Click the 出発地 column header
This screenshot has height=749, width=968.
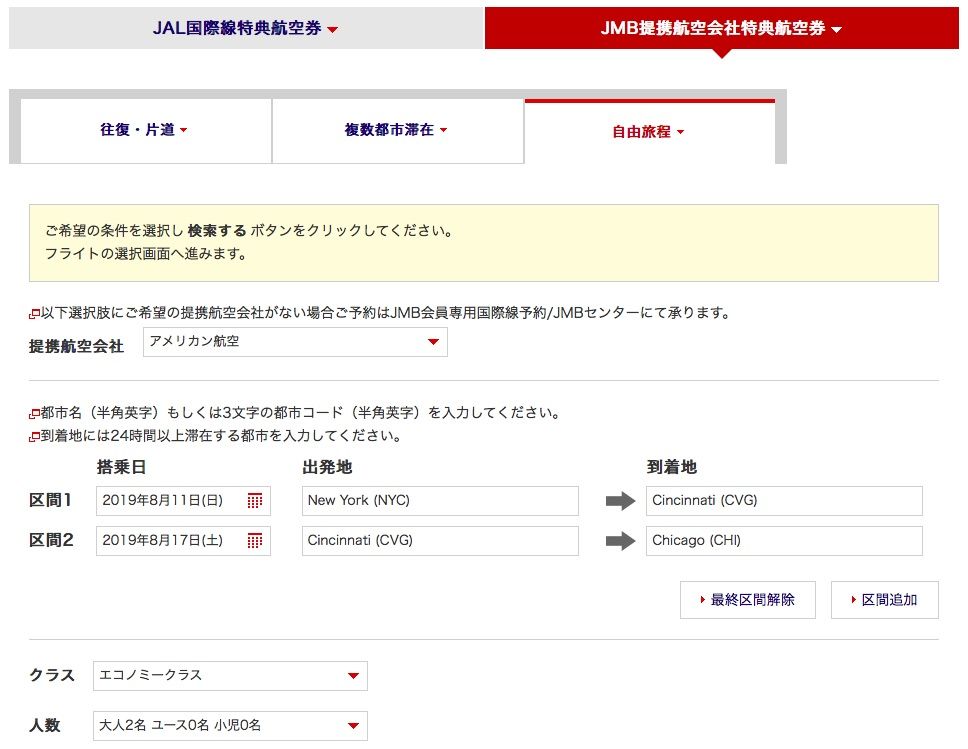pyautogui.click(x=327, y=467)
